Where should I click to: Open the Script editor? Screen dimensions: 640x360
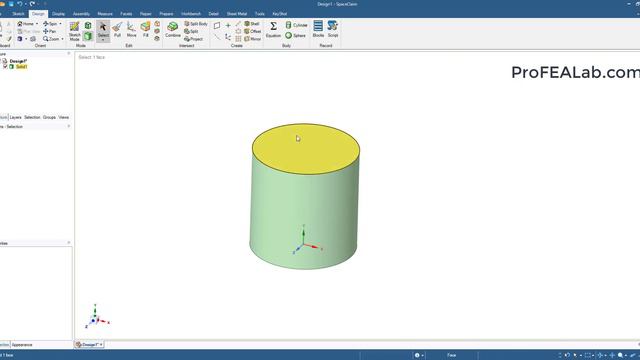(333, 29)
